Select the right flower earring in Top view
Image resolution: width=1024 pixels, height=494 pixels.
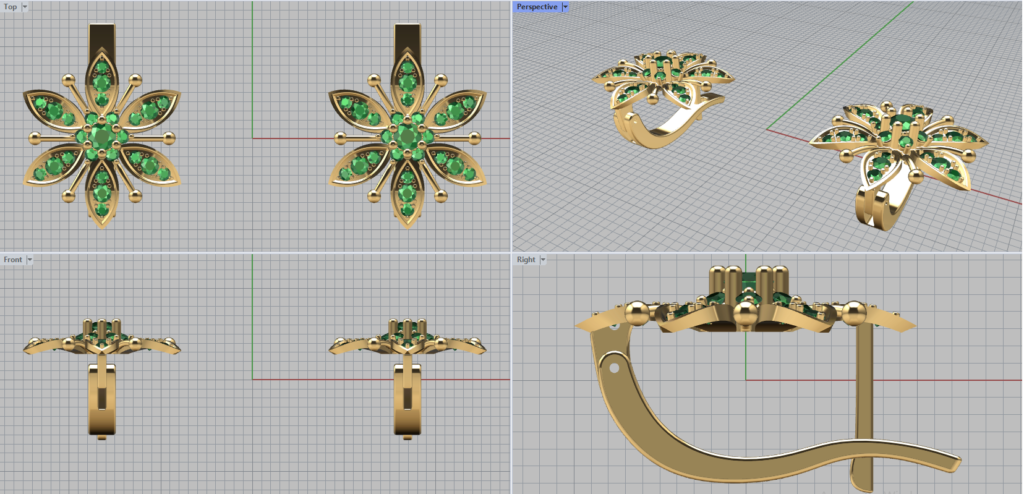408,126
